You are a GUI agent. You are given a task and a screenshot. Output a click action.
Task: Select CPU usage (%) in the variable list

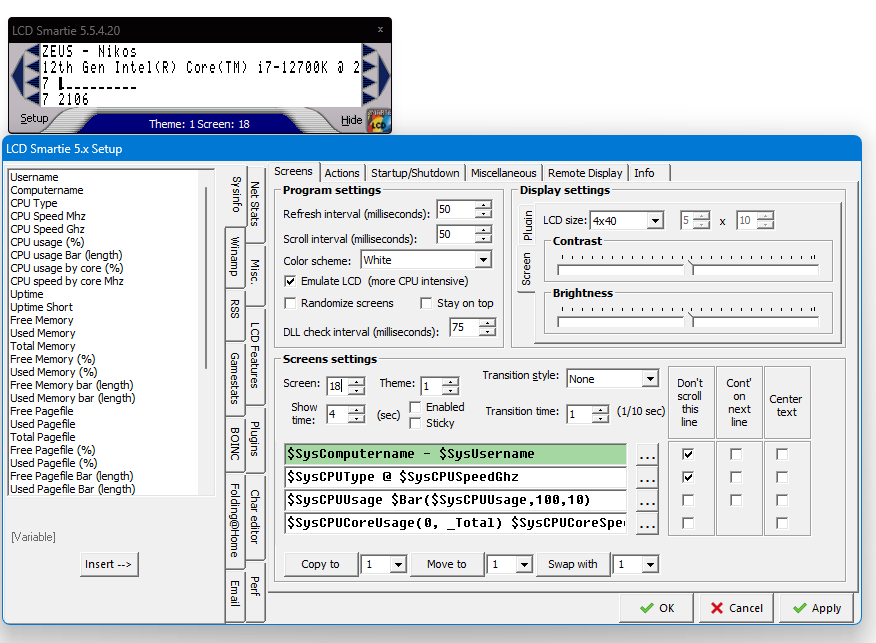tap(46, 241)
